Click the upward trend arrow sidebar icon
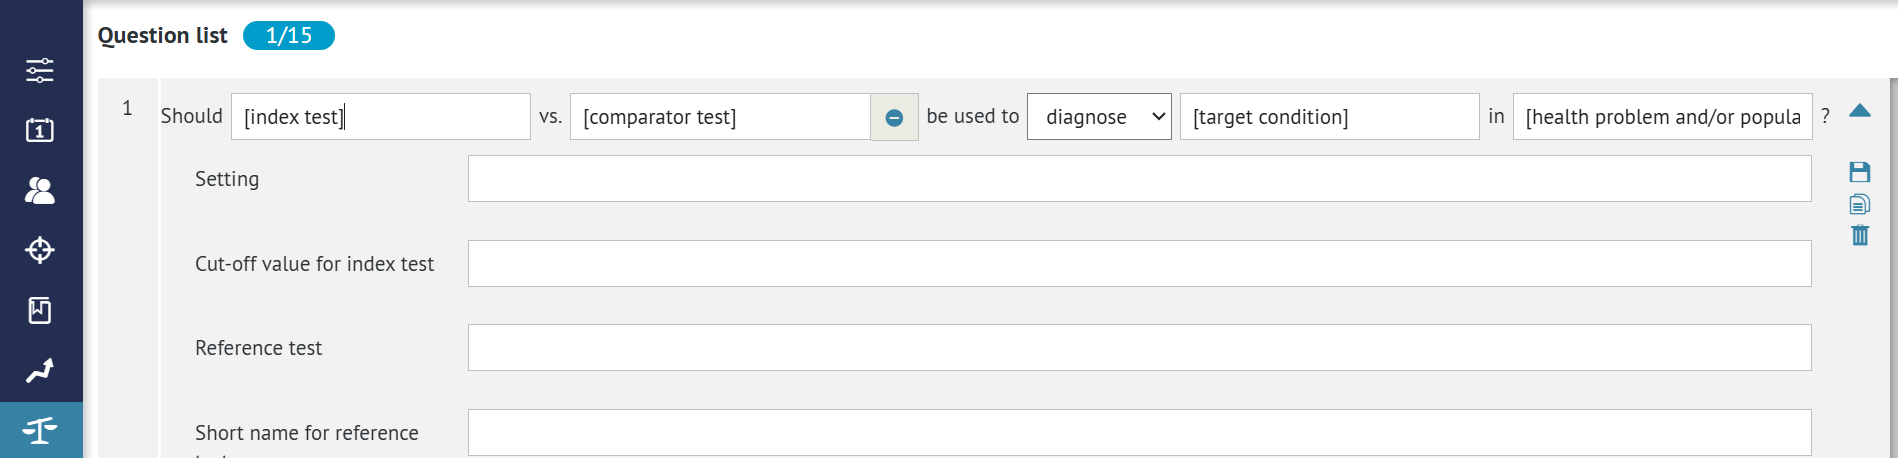The height and width of the screenshot is (458, 1898). 40,371
